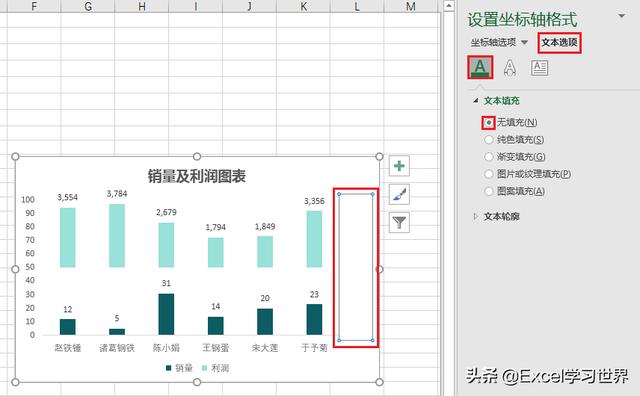Open the Text Effects icon tab
Image resolution: width=640 pixels, height=396 pixels.
[x=509, y=68]
